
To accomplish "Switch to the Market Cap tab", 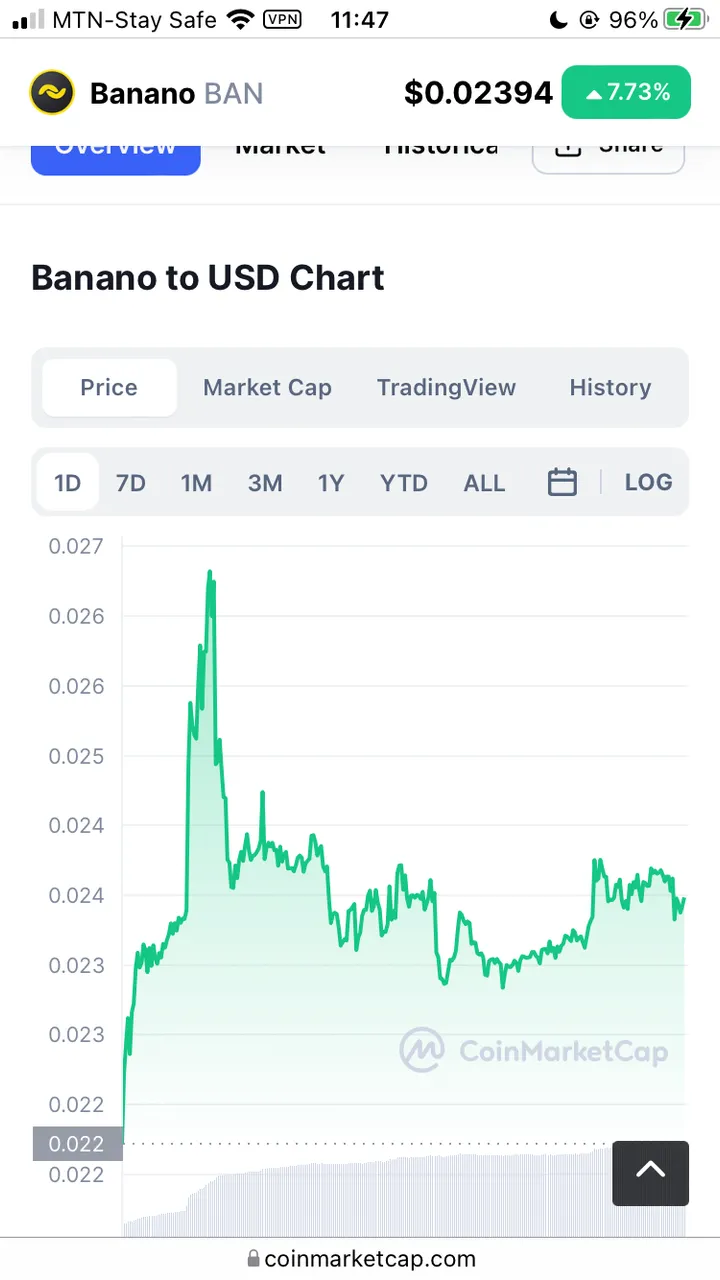I will click(x=267, y=387).
